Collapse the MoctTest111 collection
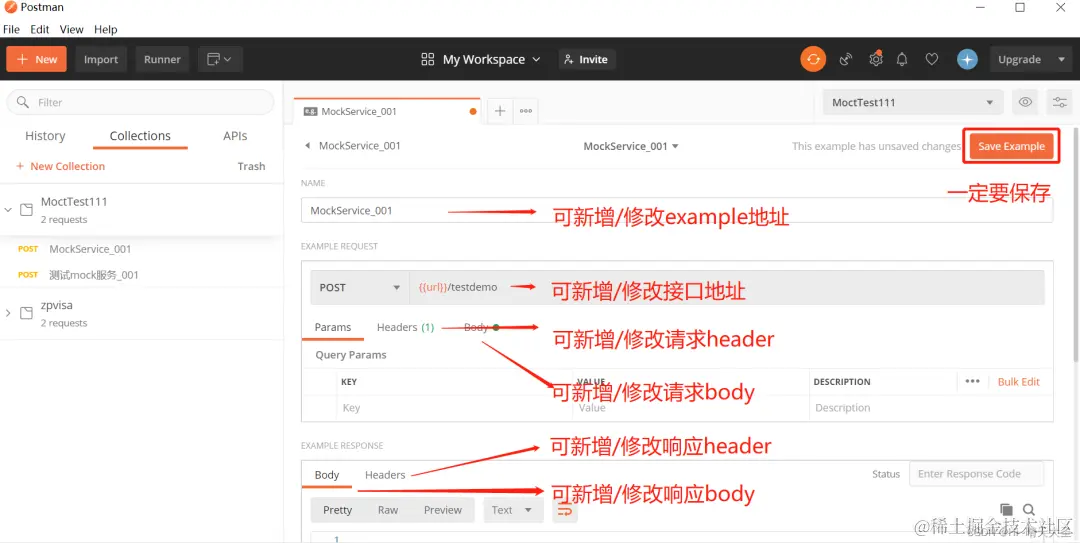 coord(8,209)
